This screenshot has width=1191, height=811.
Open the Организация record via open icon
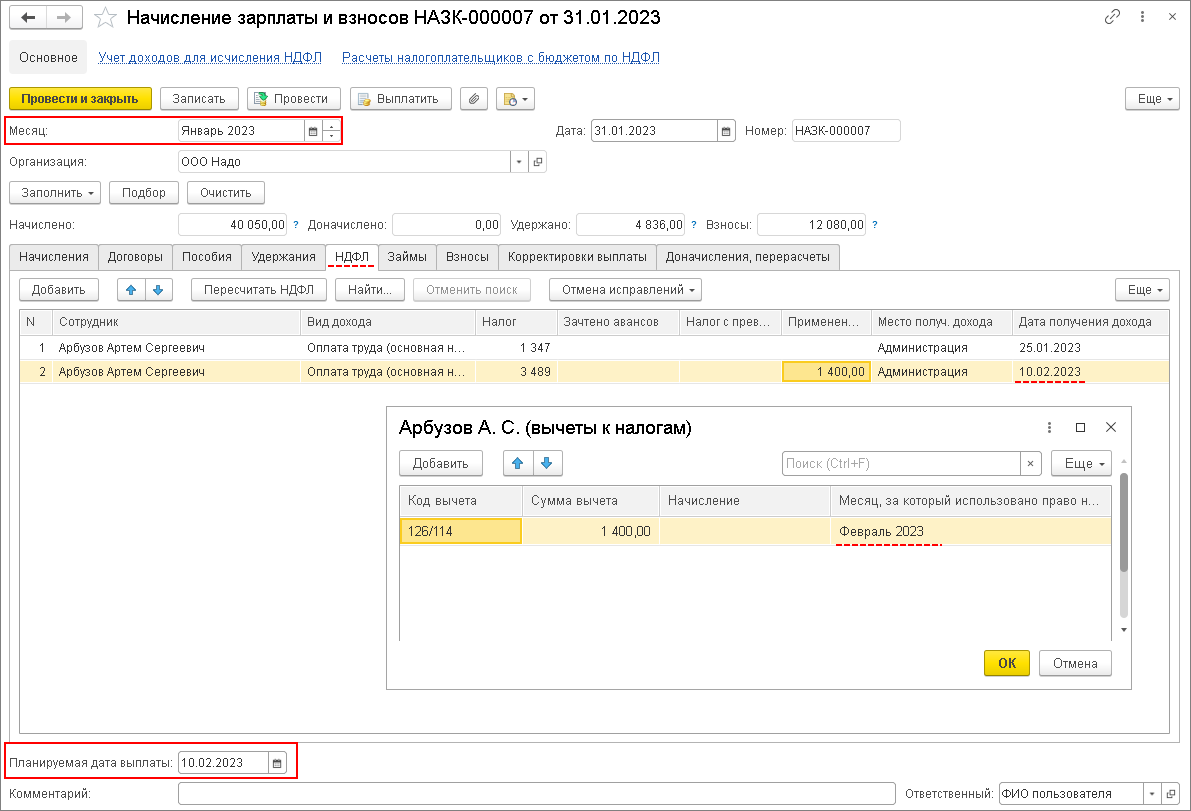coord(538,162)
